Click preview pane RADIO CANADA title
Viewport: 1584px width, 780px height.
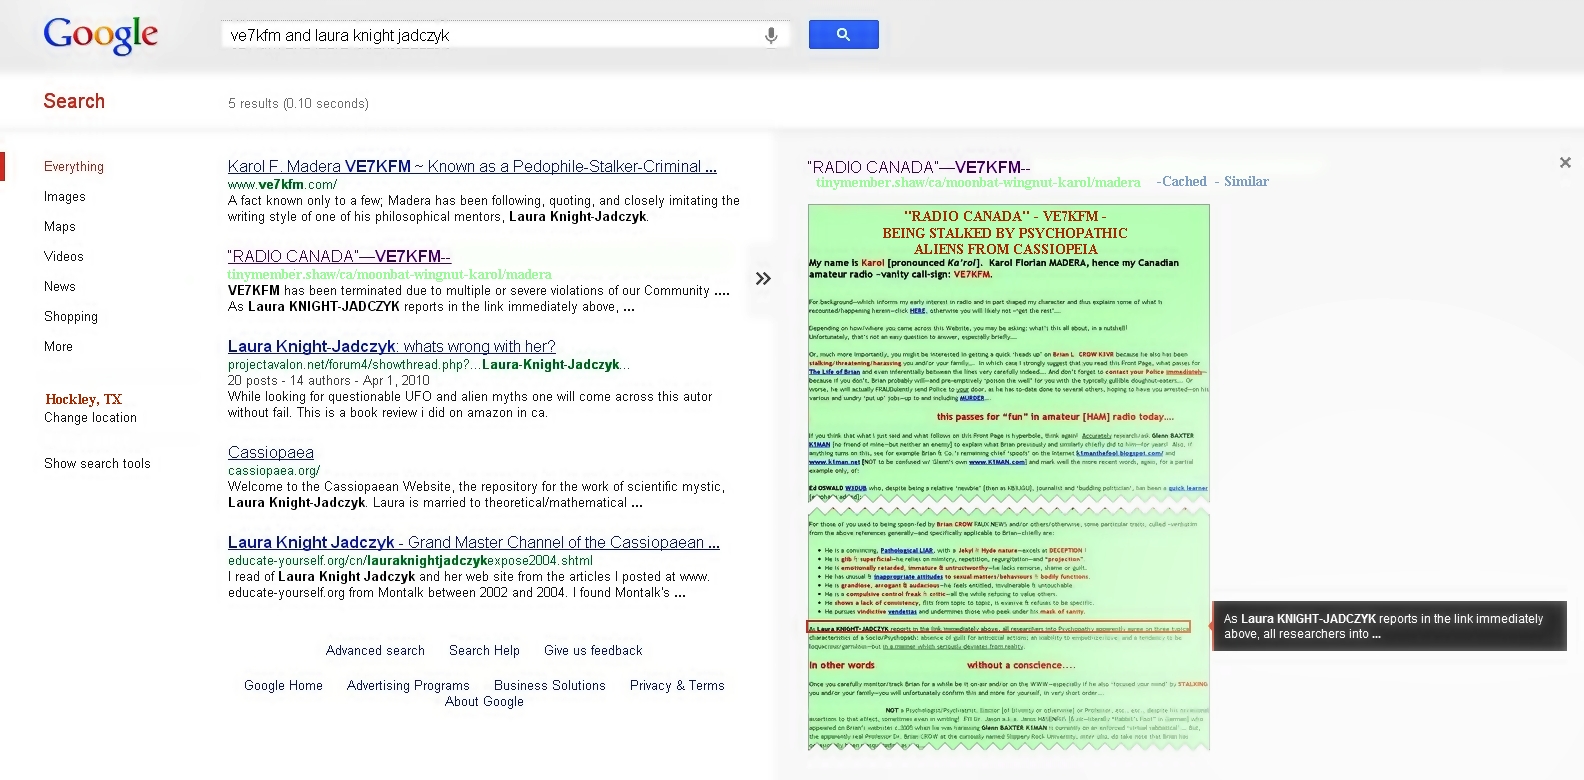(x=918, y=167)
